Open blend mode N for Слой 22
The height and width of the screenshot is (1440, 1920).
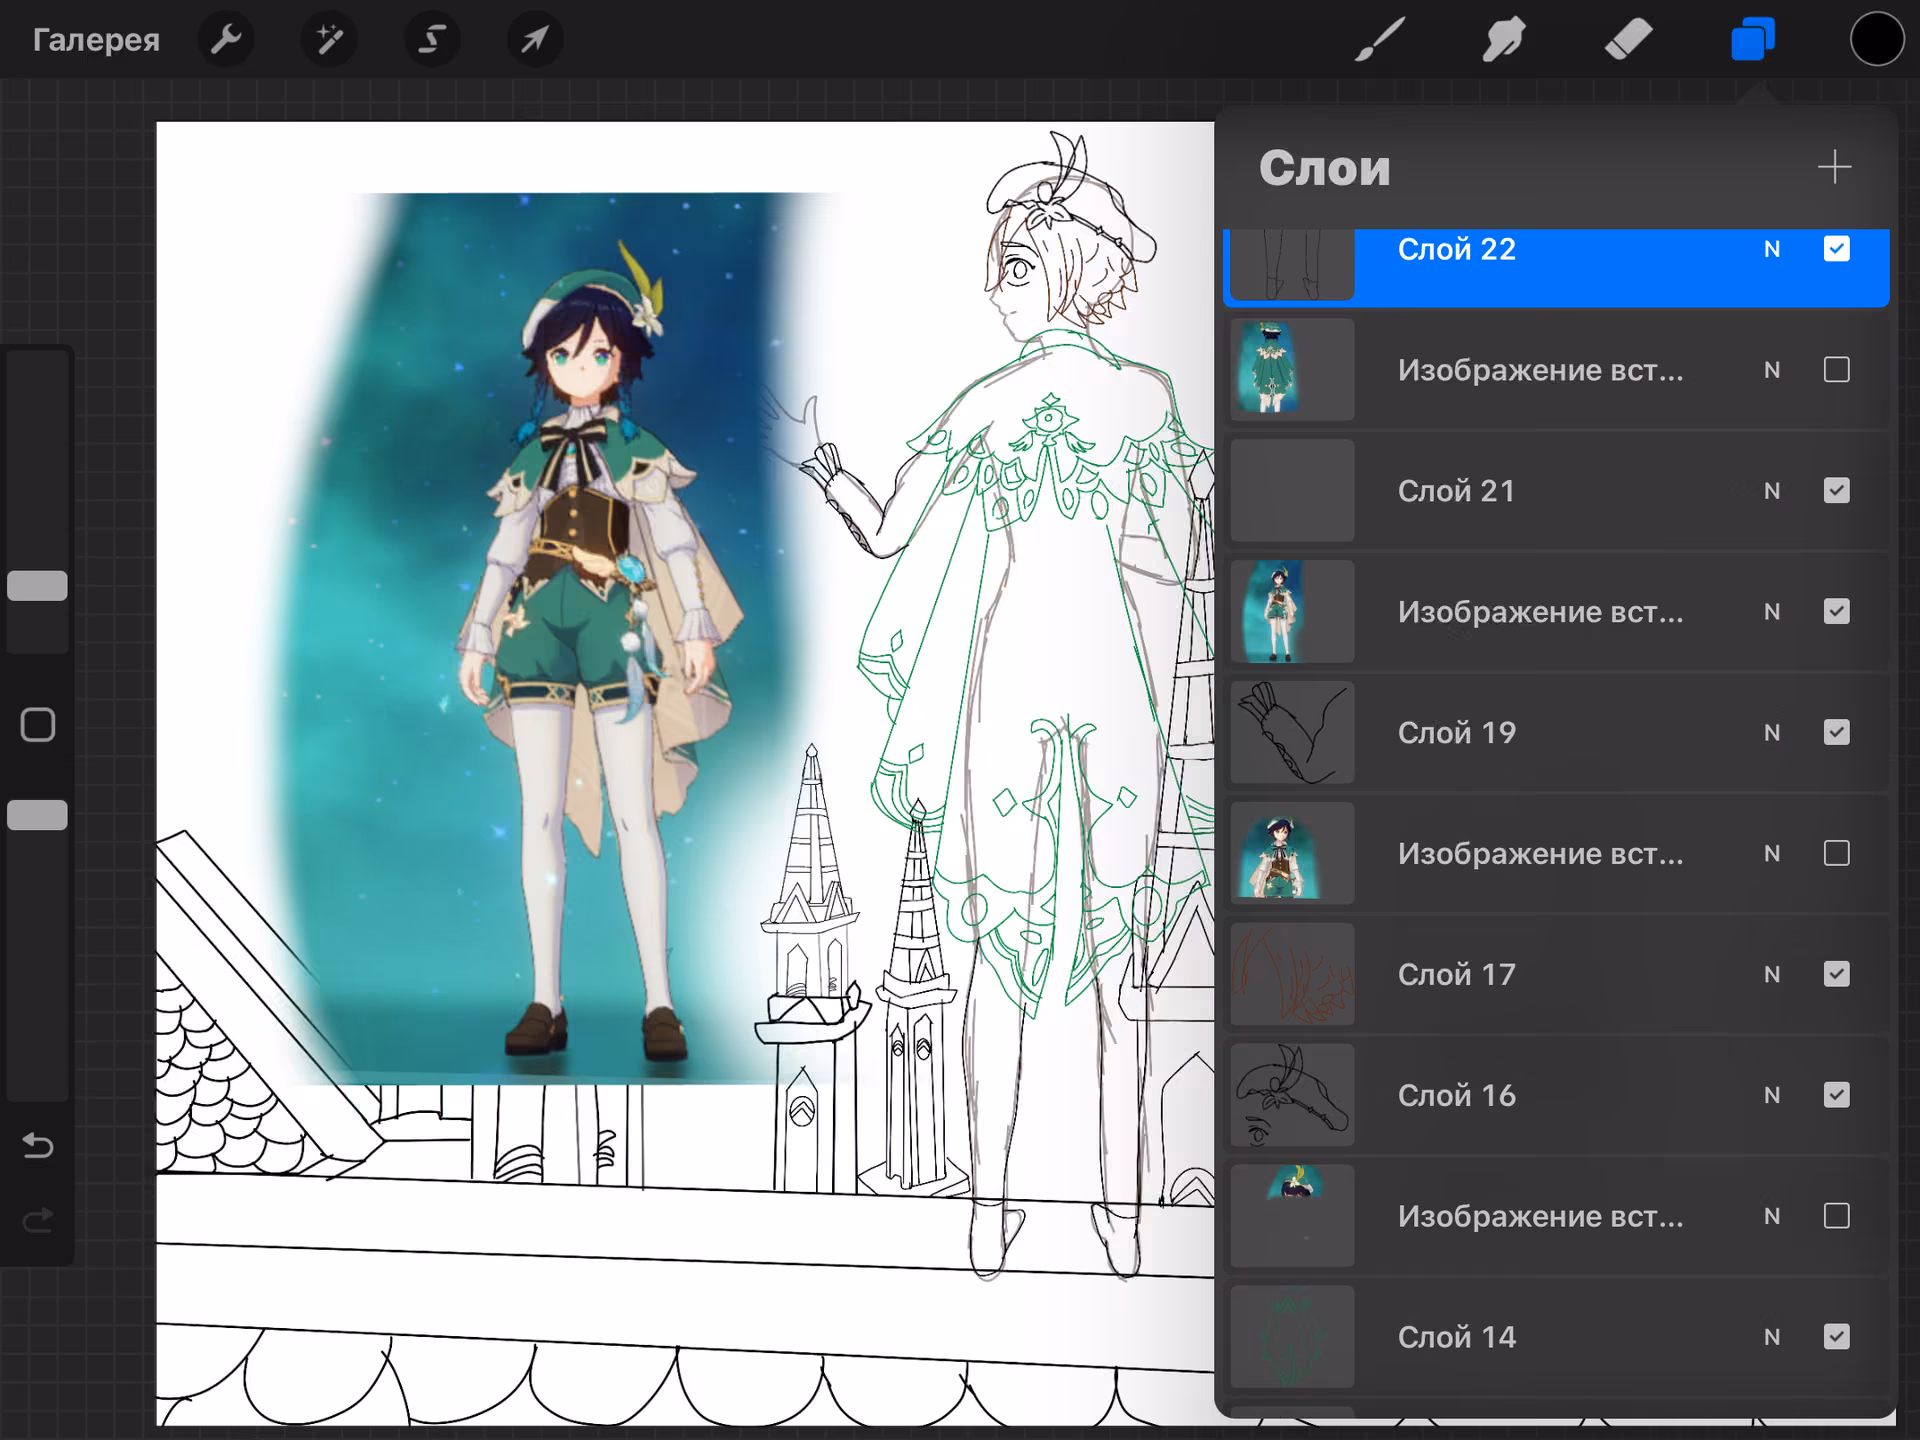pos(1772,249)
